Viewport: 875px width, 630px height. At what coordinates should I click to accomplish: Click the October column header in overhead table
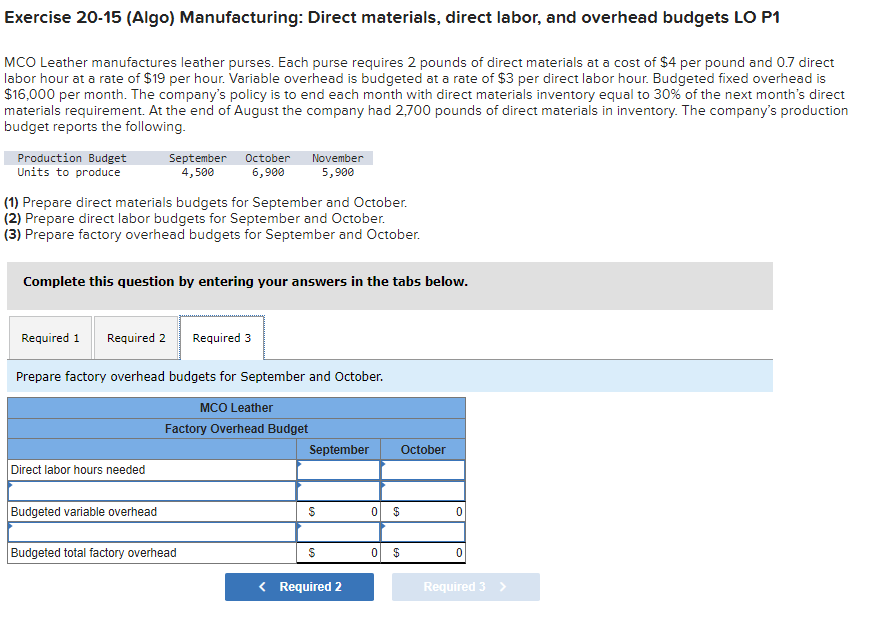[x=423, y=449]
